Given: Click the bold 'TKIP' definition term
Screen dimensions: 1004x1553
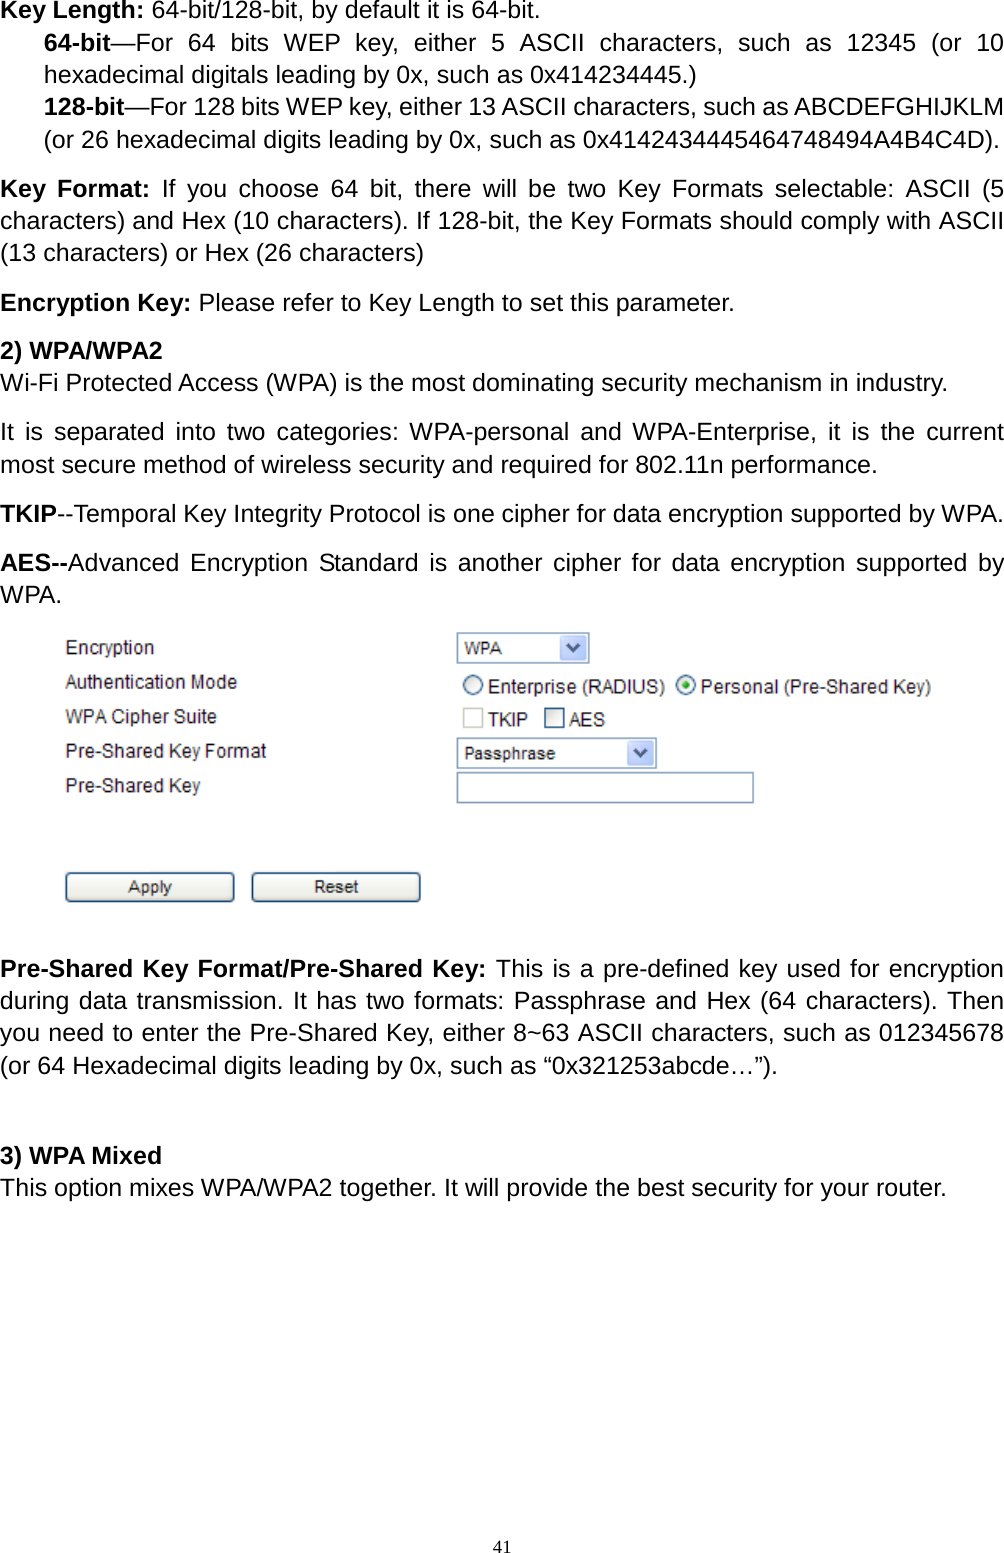Looking at the screenshot, I should pos(28,514).
